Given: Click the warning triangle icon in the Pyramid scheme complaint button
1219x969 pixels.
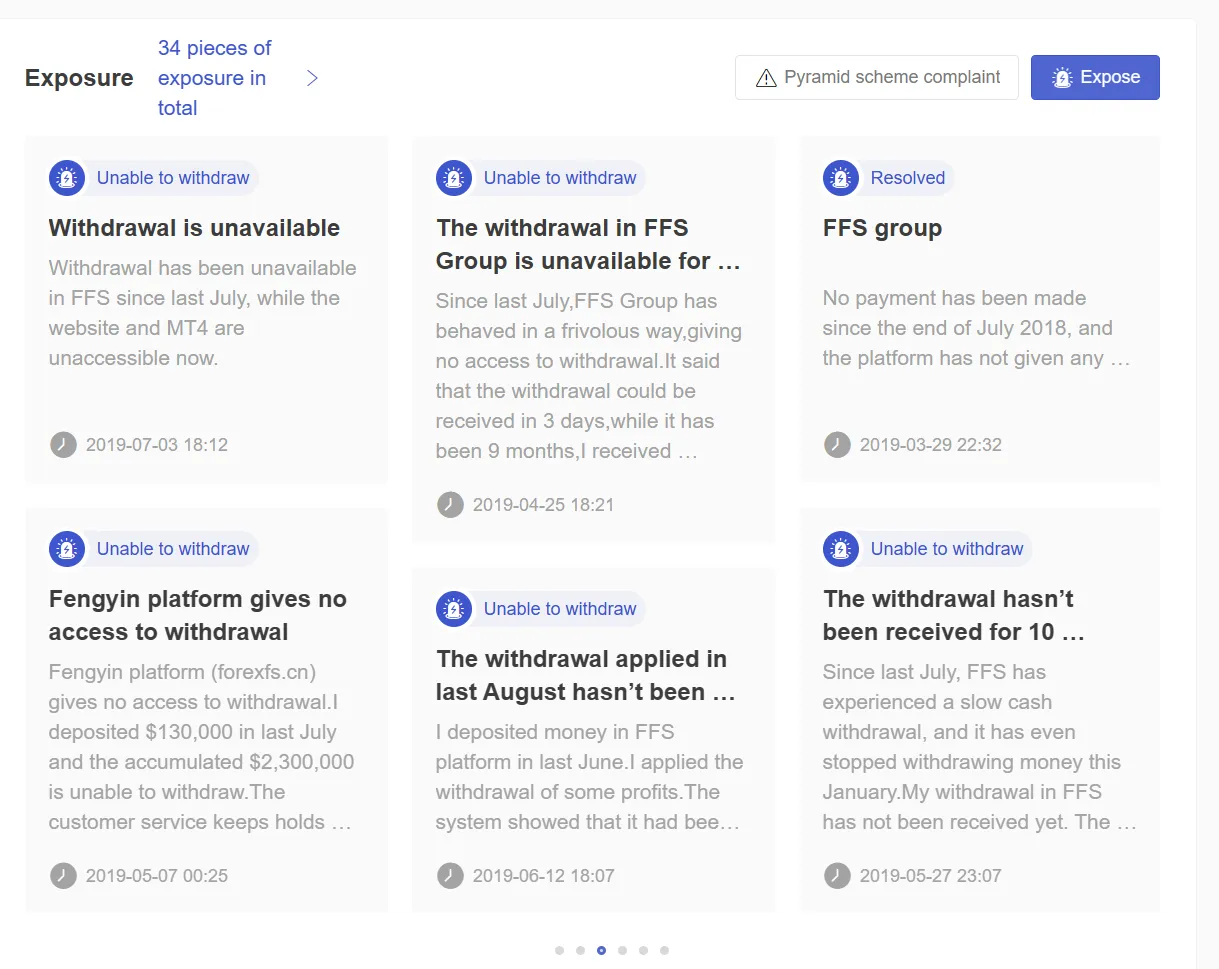Looking at the screenshot, I should (766, 78).
